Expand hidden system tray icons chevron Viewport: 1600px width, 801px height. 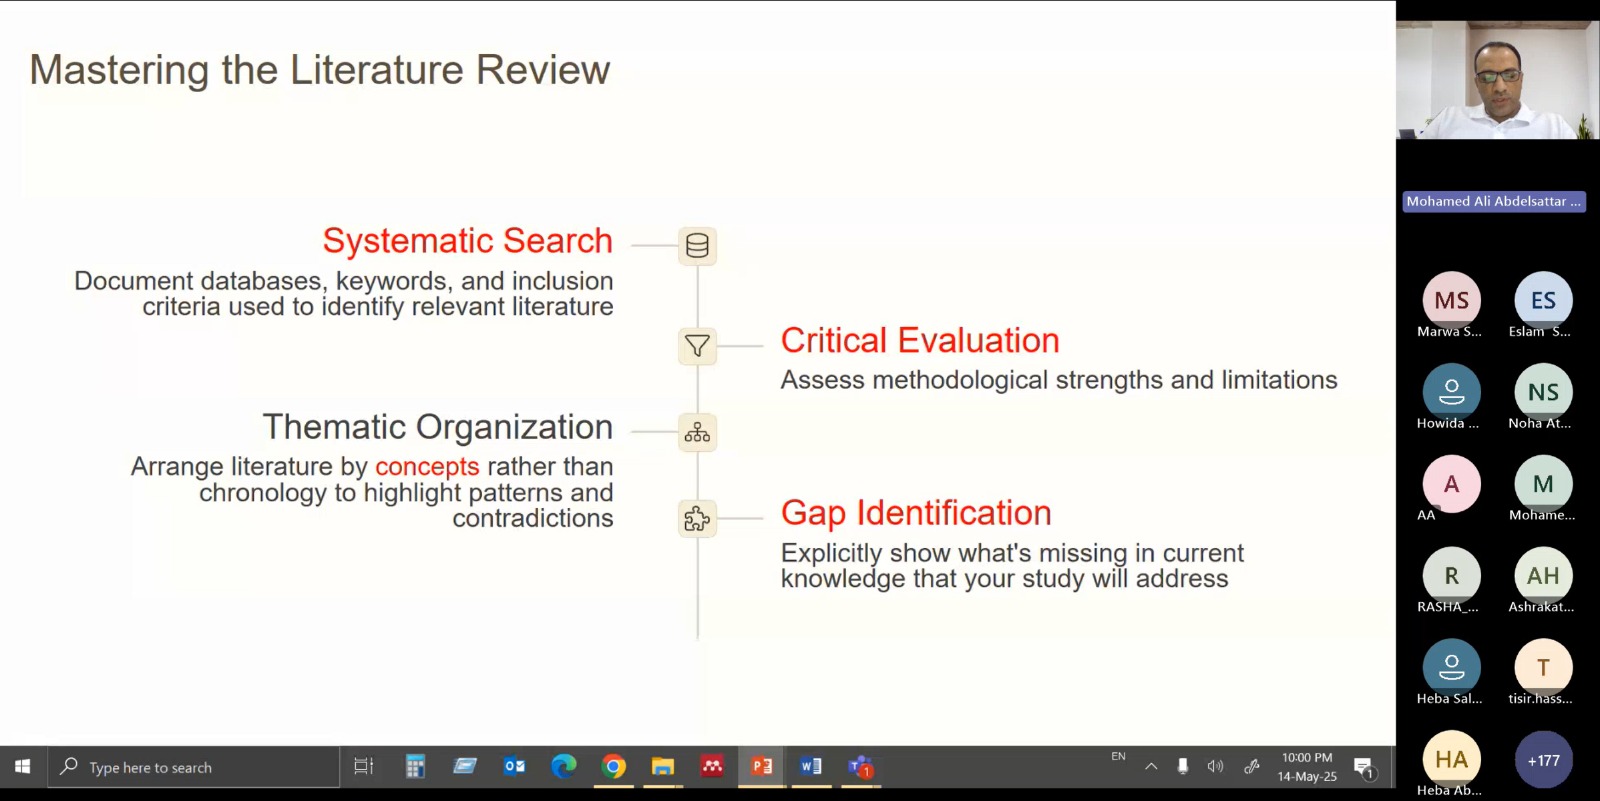point(1151,767)
